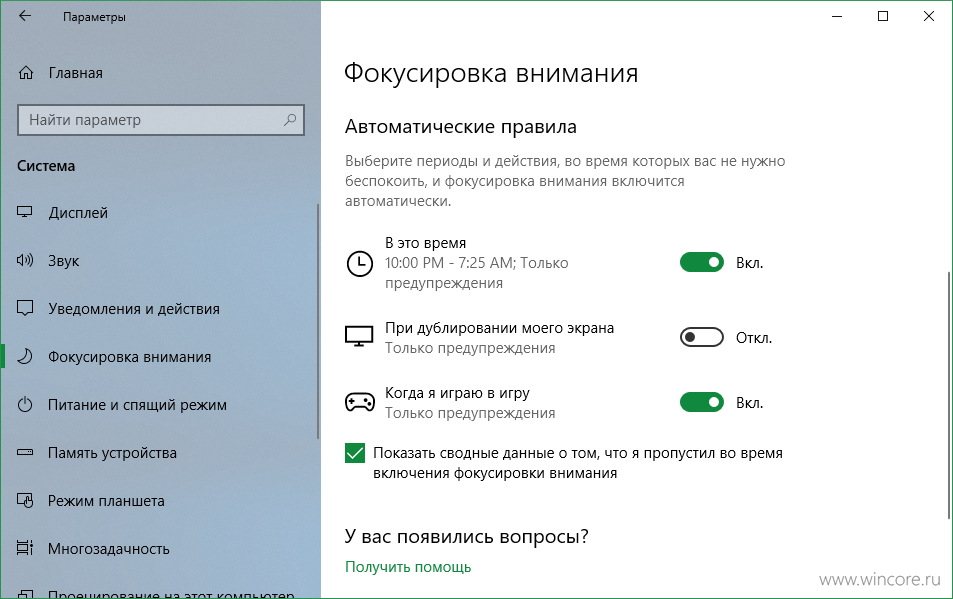Click the clock icon for В это время
This screenshot has width=953, height=599.
coord(359,264)
